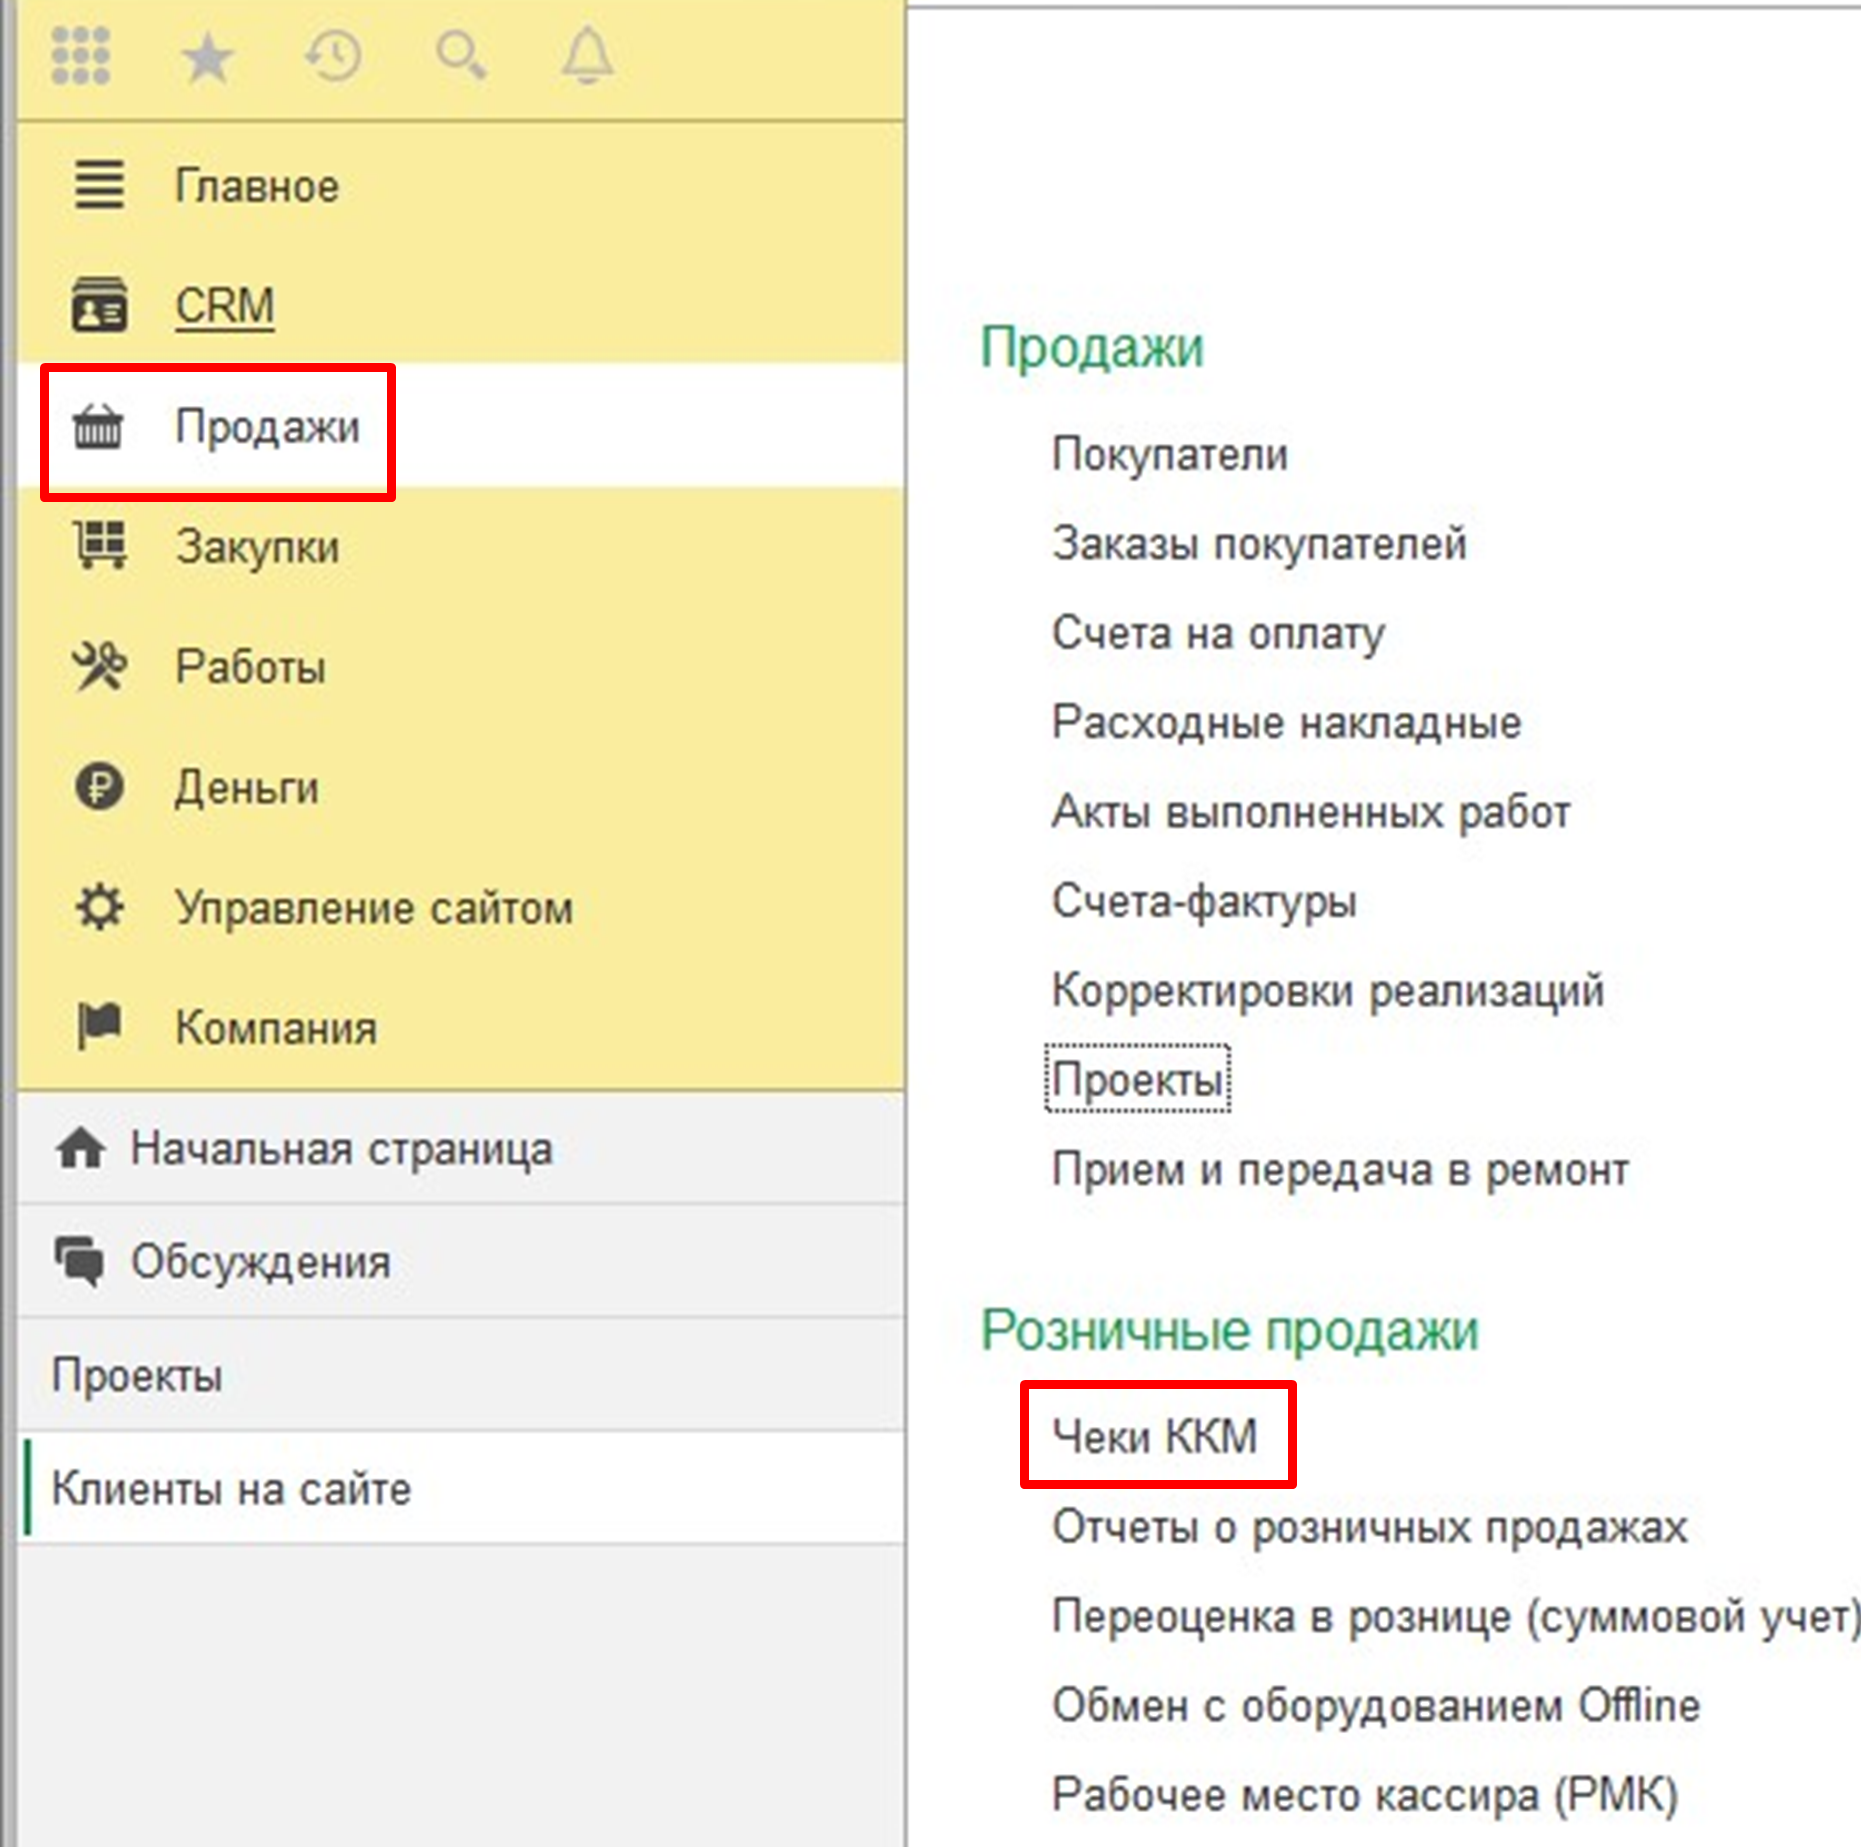Open Заказы покупателей list
Screen dimensions: 1861x1847
1259,544
